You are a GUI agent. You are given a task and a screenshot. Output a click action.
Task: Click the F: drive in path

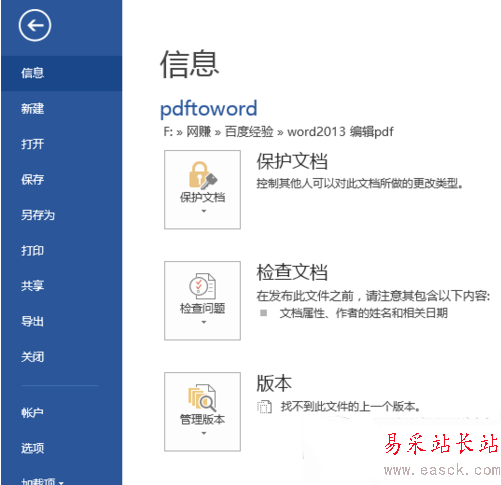click(x=168, y=132)
